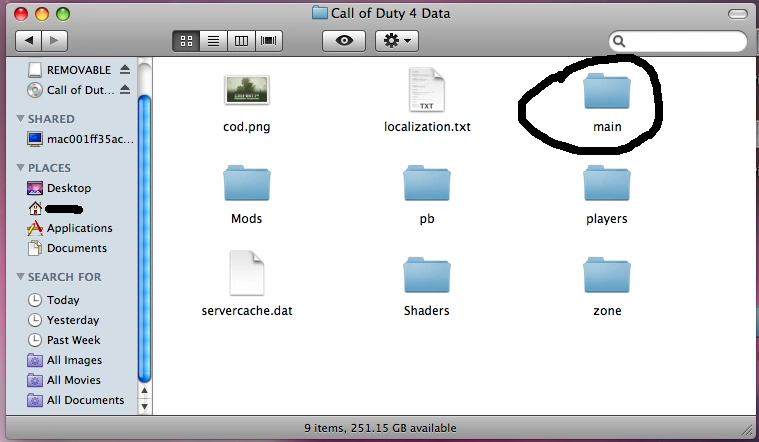Open Desktop in the sidebar
The height and width of the screenshot is (442, 759).
pos(59,188)
